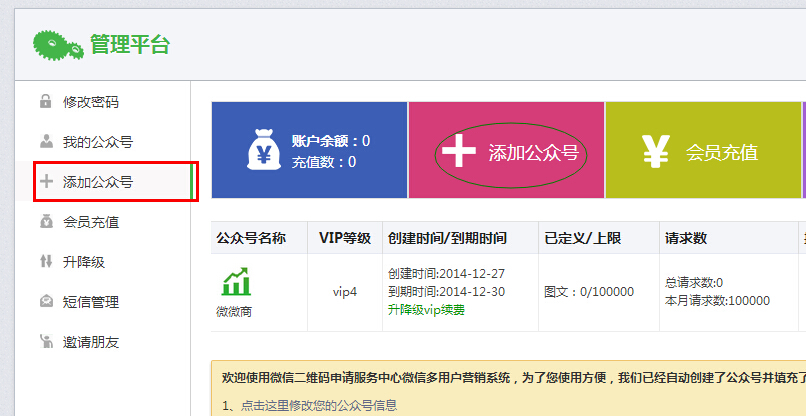Click the 图文：0/100000 cell
The width and height of the screenshot is (806, 416).
pyautogui.click(x=589, y=292)
